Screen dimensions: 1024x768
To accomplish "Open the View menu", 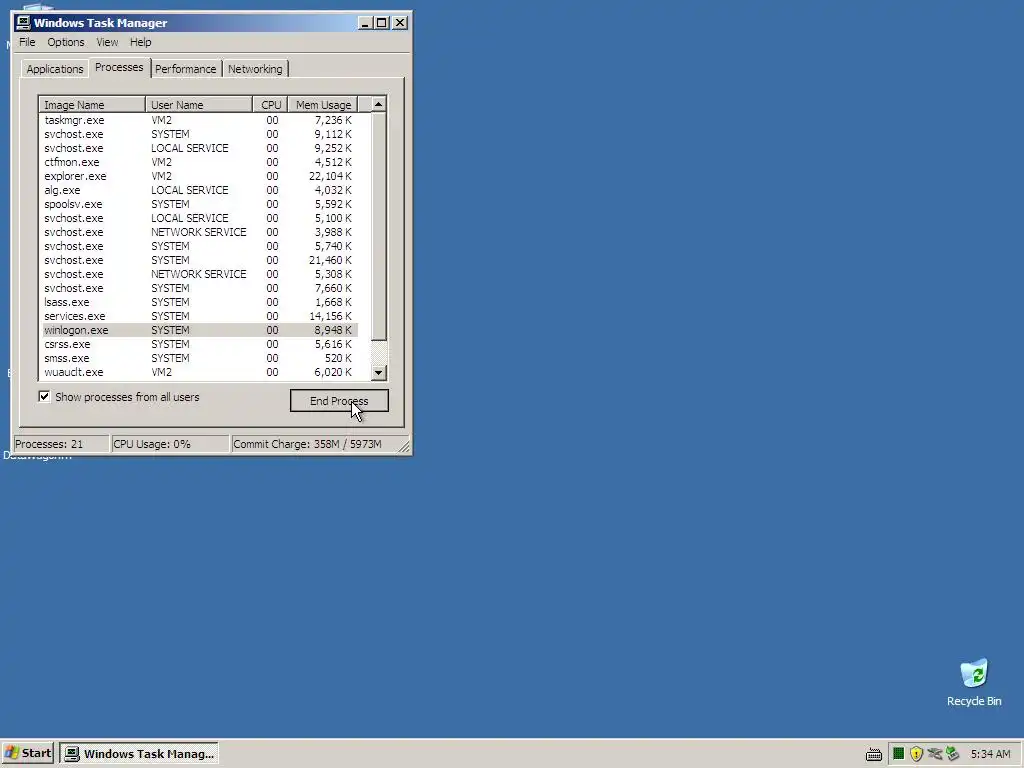I will pyautogui.click(x=107, y=42).
